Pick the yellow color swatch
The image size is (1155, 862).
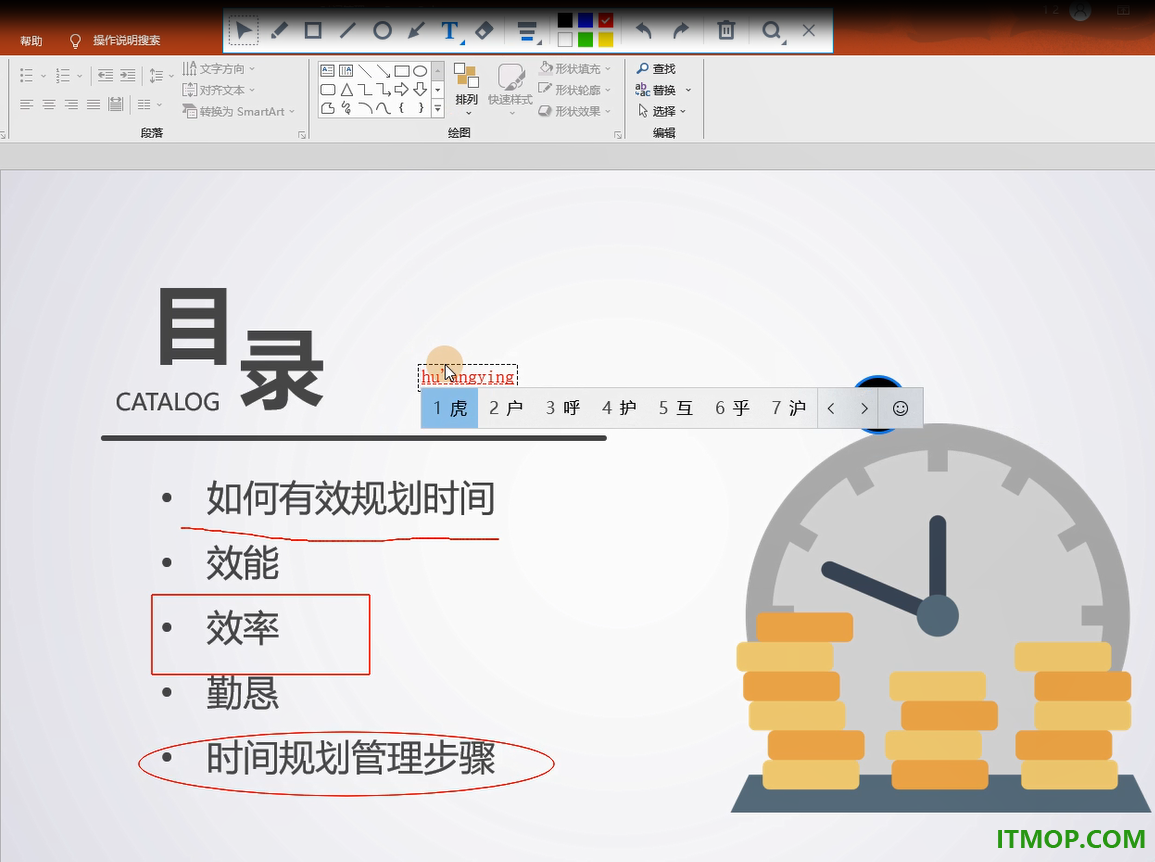click(605, 40)
